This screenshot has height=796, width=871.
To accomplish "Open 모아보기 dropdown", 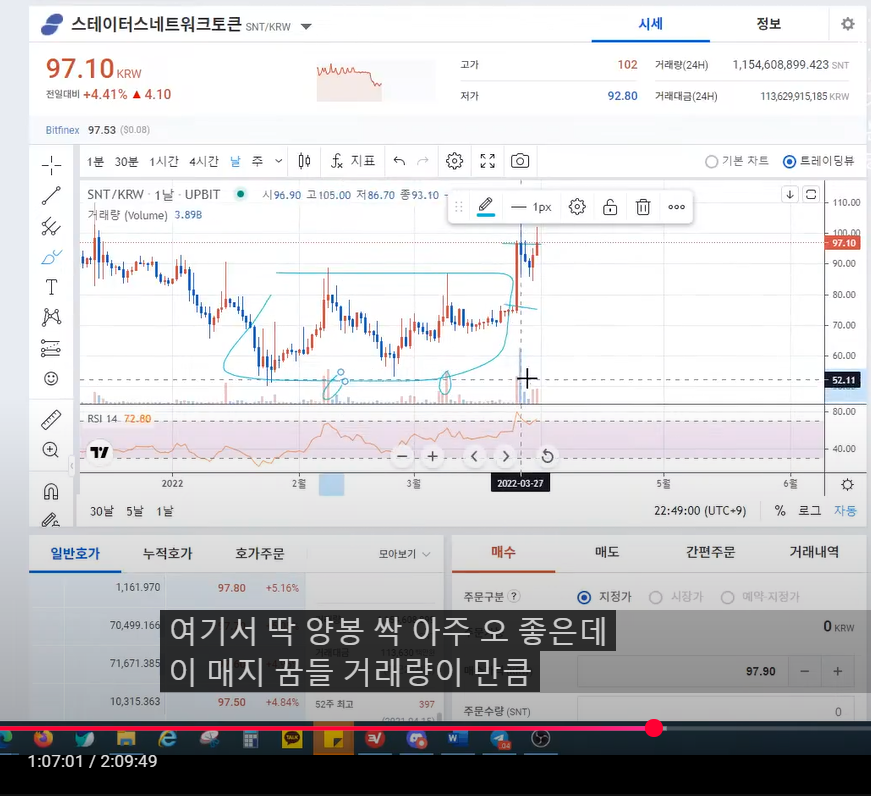I will tap(404, 554).
